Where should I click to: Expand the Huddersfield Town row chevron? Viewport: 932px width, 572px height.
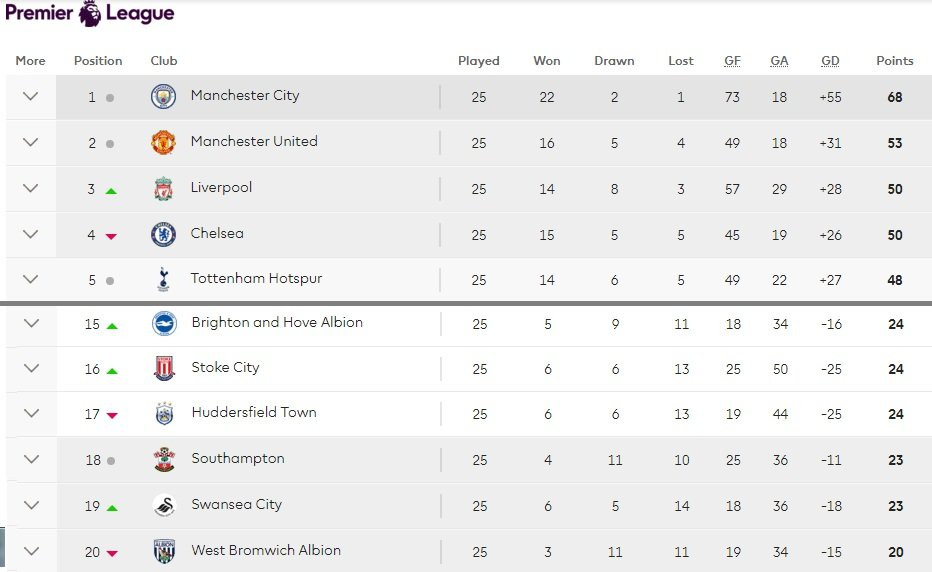tap(31, 414)
